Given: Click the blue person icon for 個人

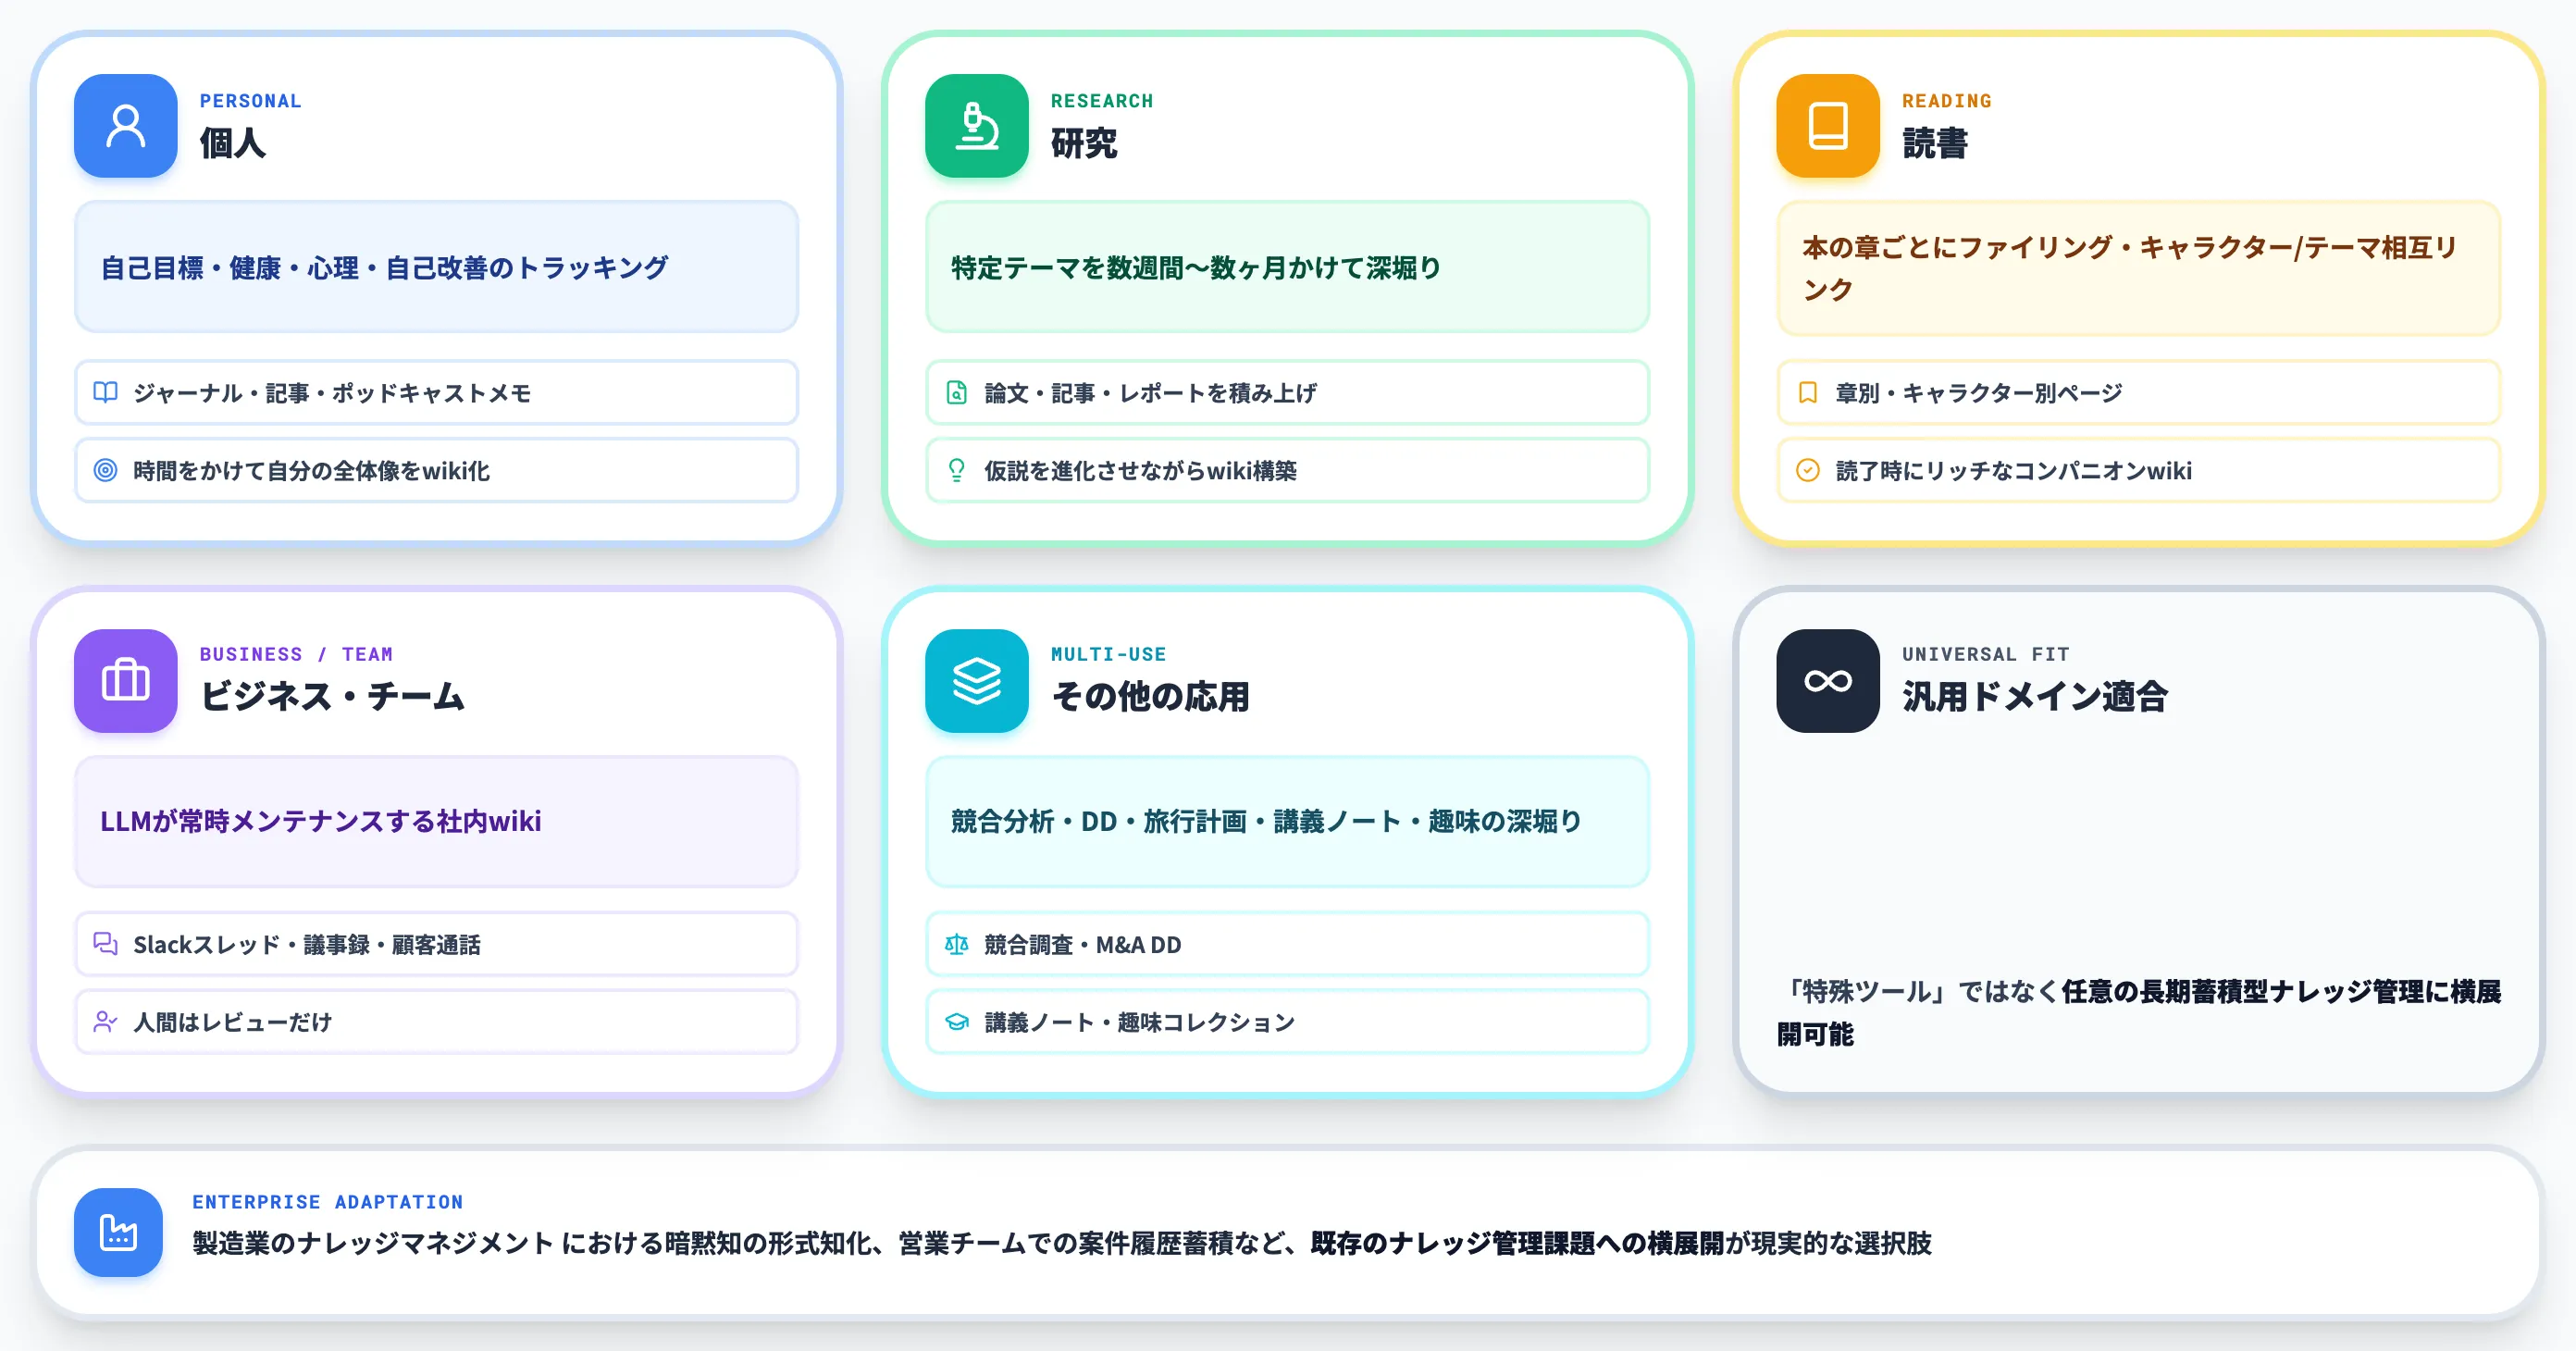Looking at the screenshot, I should (x=126, y=126).
